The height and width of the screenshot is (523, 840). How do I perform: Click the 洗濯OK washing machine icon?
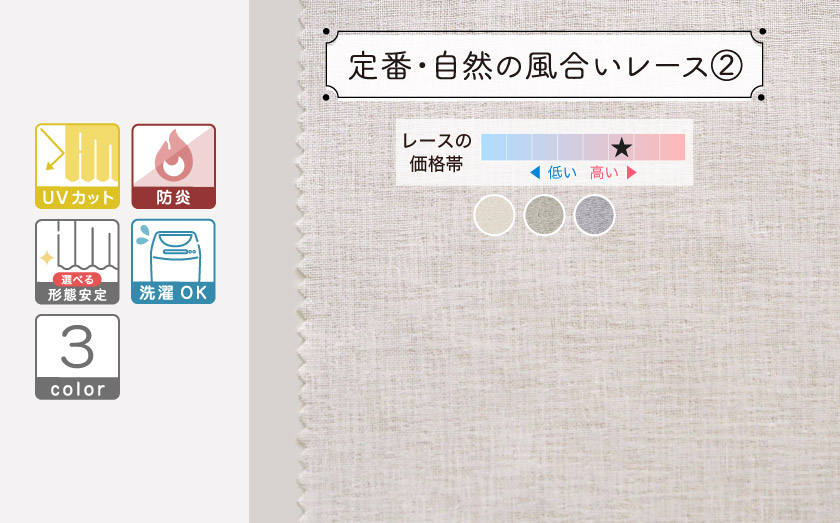pyautogui.click(x=174, y=262)
